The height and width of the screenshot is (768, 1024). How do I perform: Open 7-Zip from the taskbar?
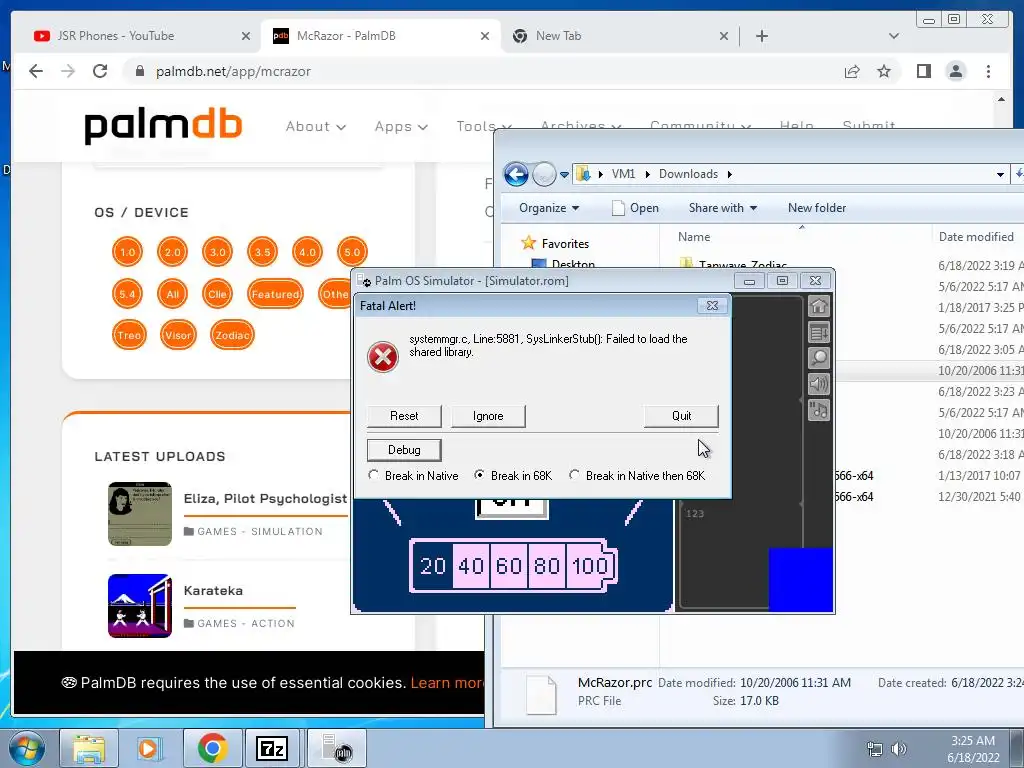coord(272,748)
